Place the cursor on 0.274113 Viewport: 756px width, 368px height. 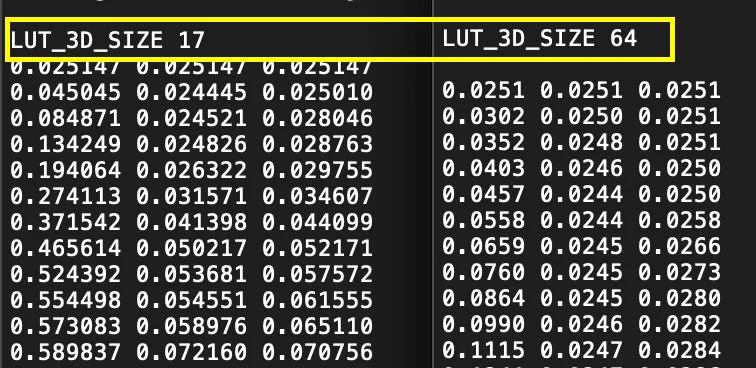(66, 196)
